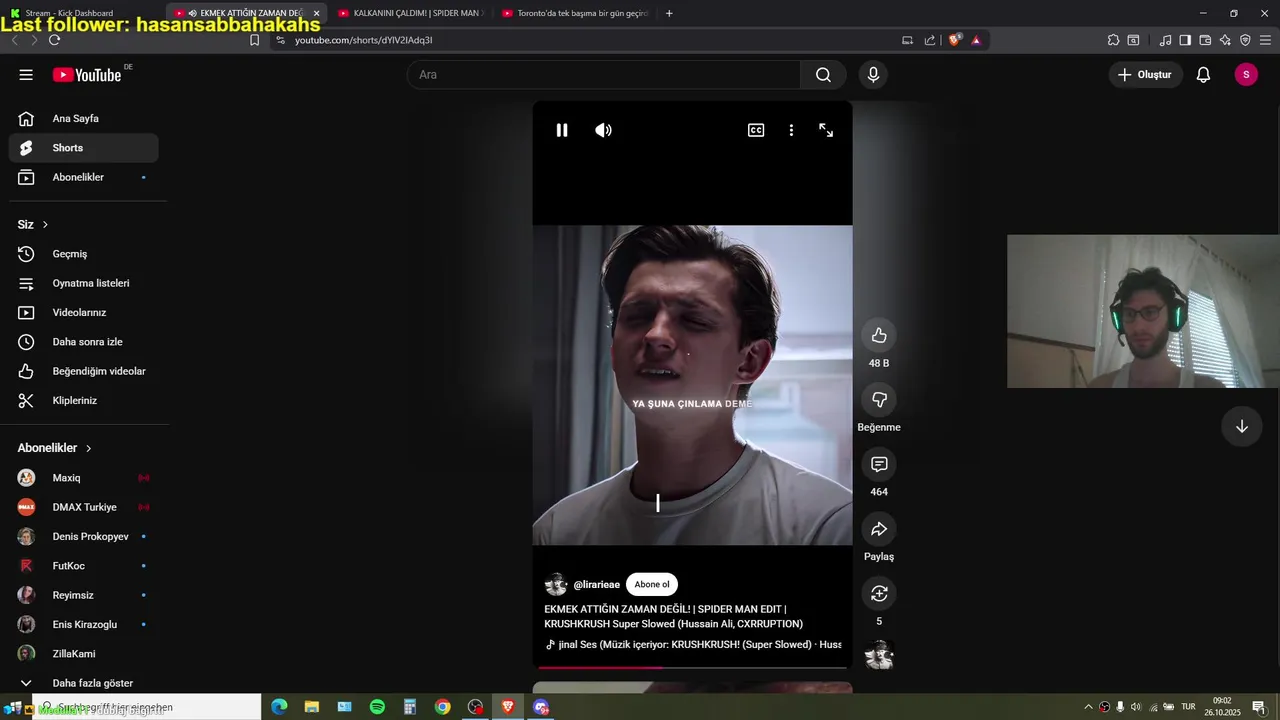Switch to the KALKANINI ÇALDIM browser tab
1280x720 pixels.
(410, 13)
